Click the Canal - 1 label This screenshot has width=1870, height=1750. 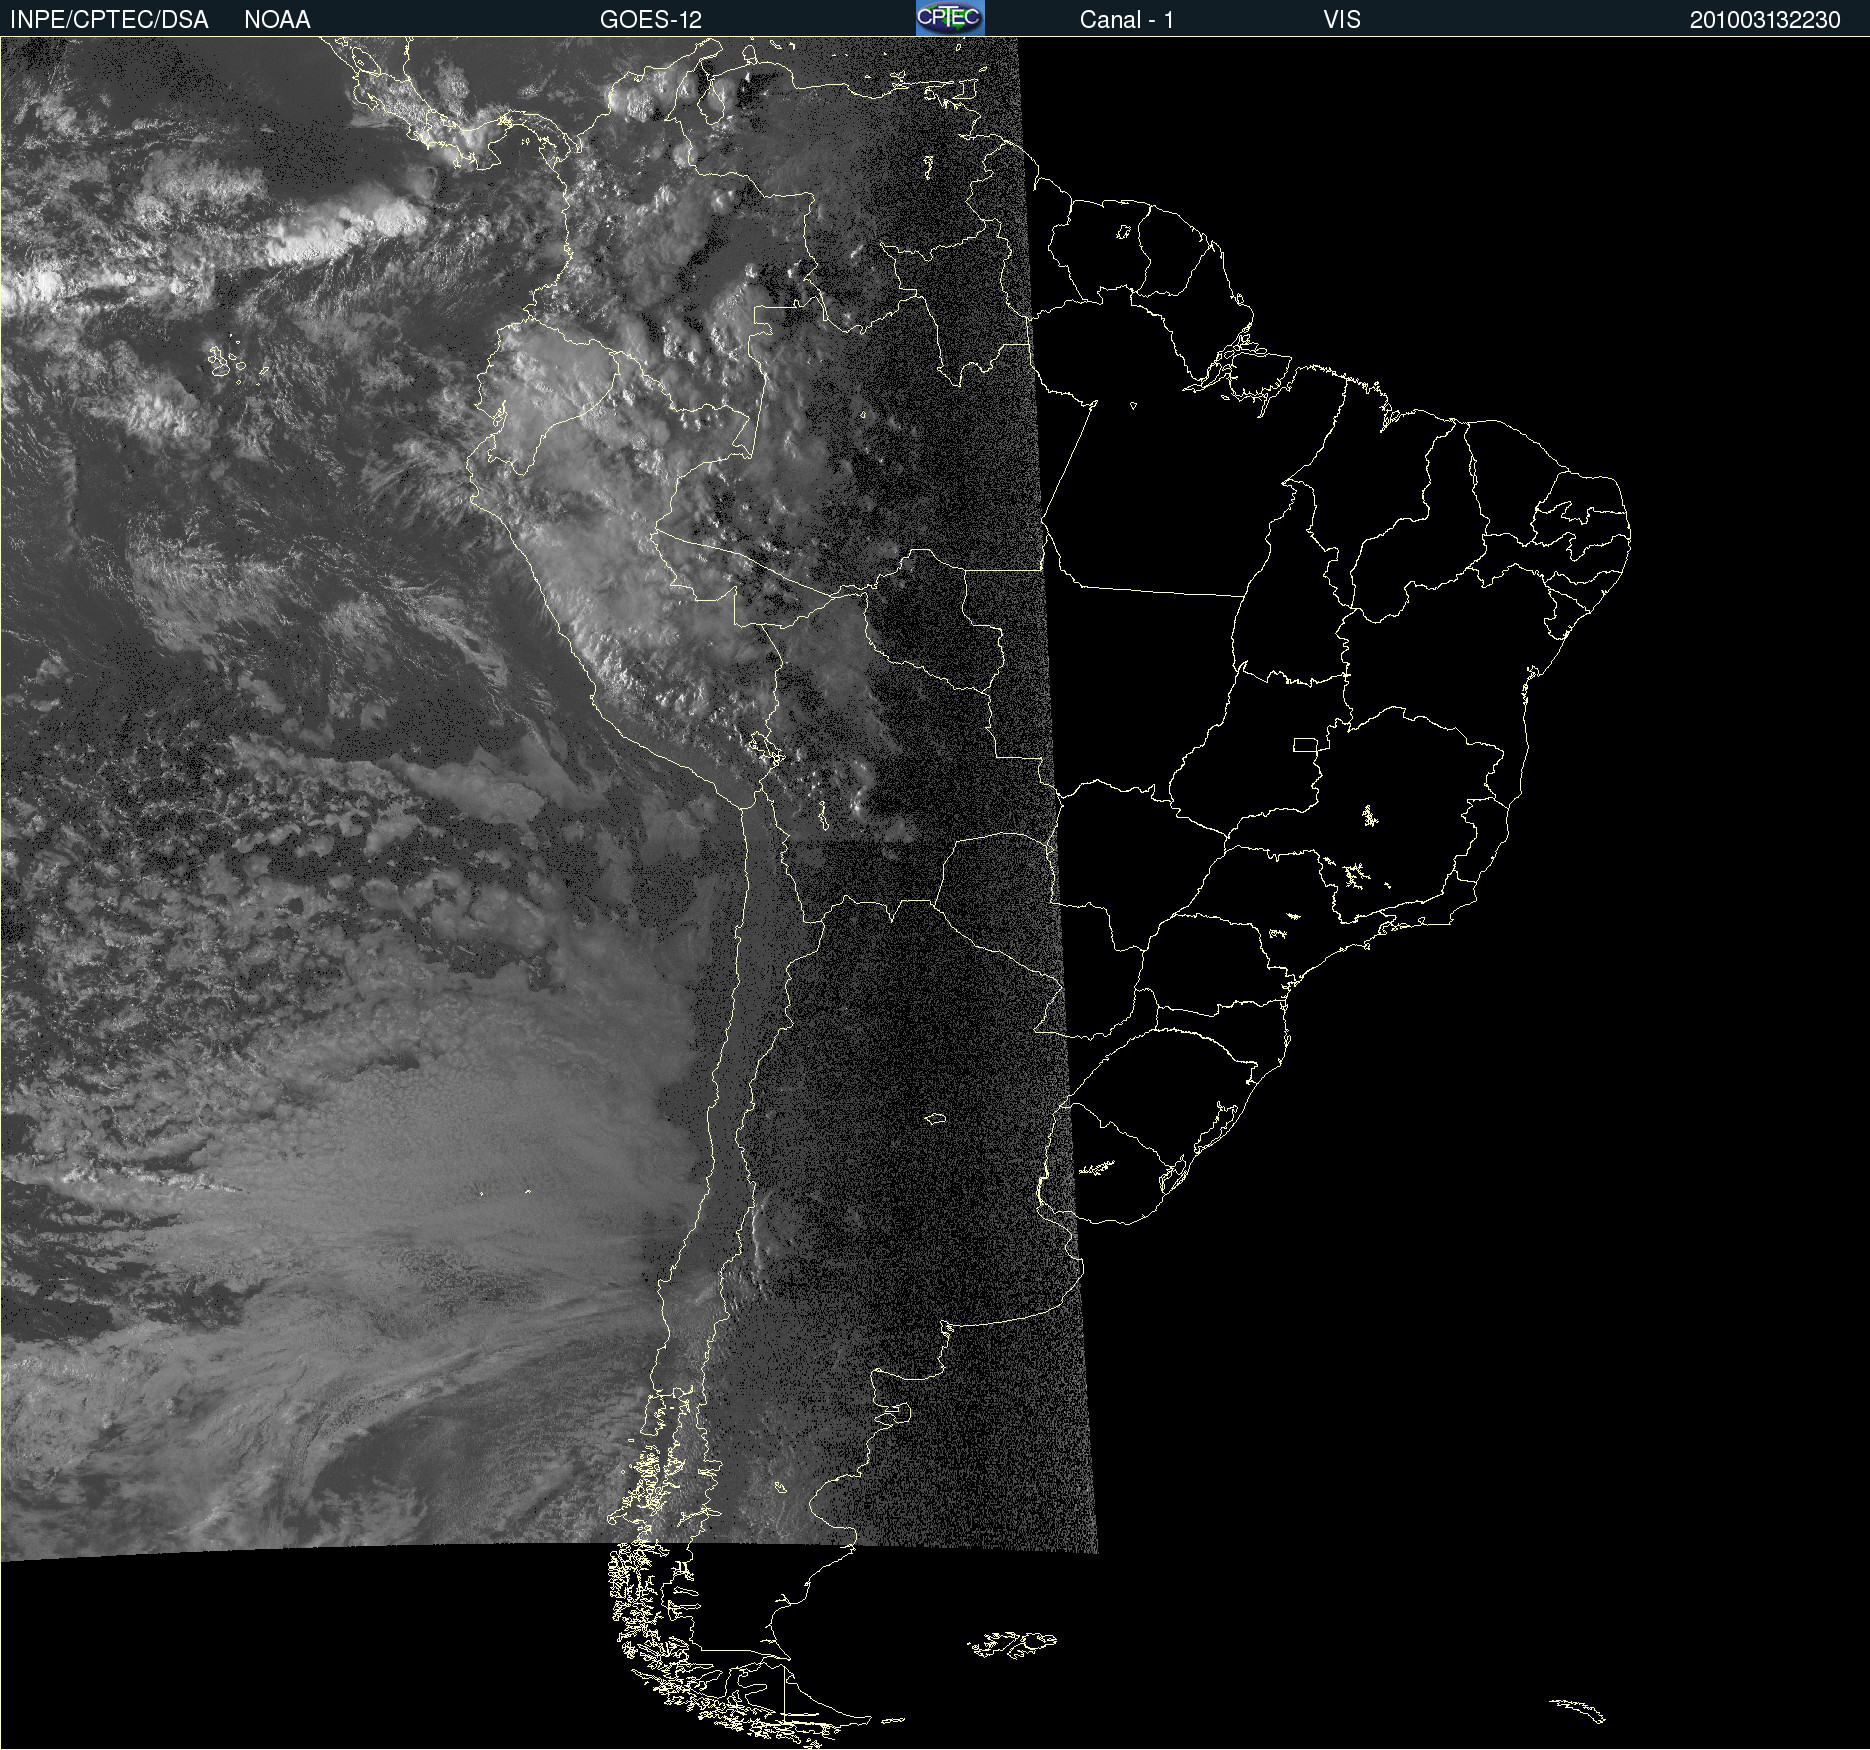(1126, 20)
